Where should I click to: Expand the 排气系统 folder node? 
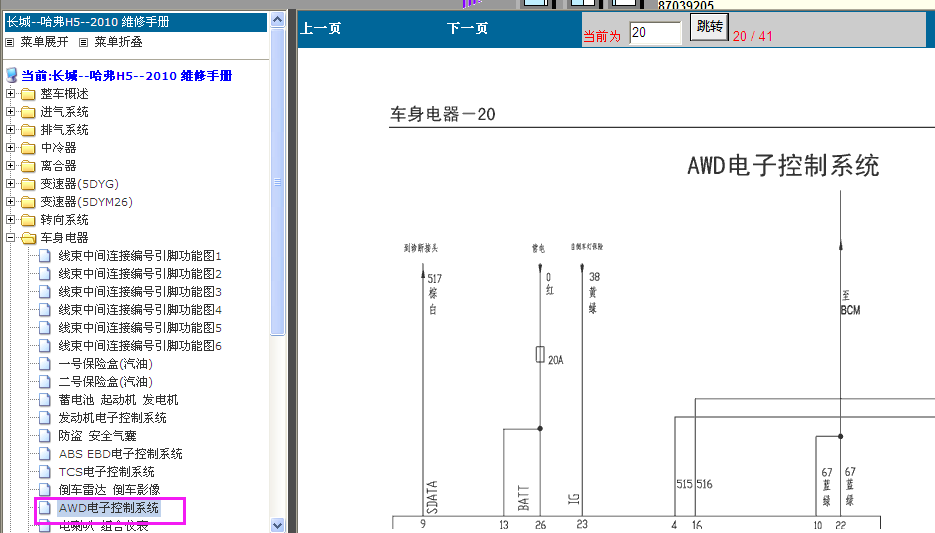[x=11, y=129]
